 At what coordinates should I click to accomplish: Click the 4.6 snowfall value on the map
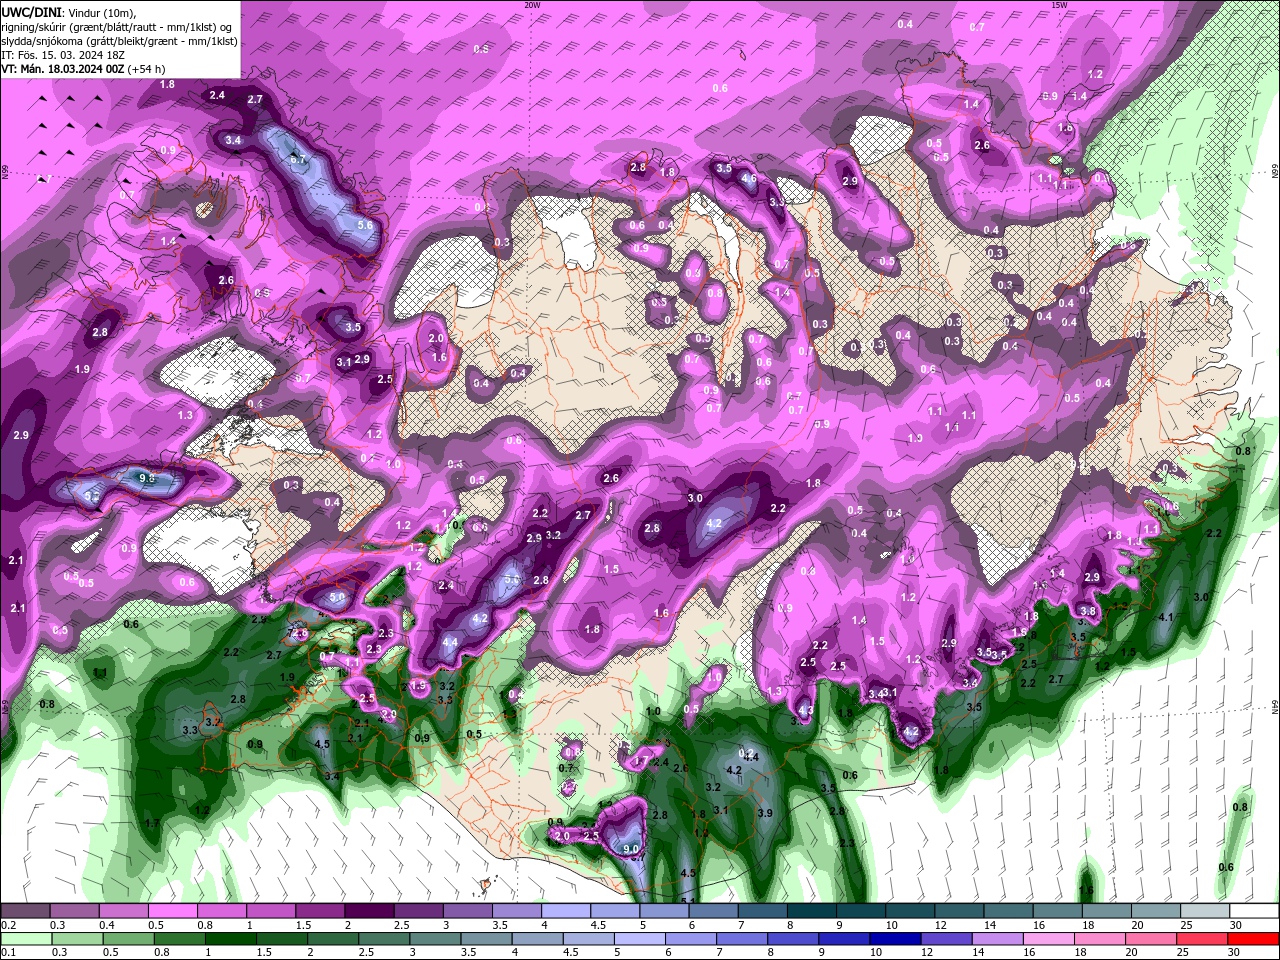click(x=748, y=179)
